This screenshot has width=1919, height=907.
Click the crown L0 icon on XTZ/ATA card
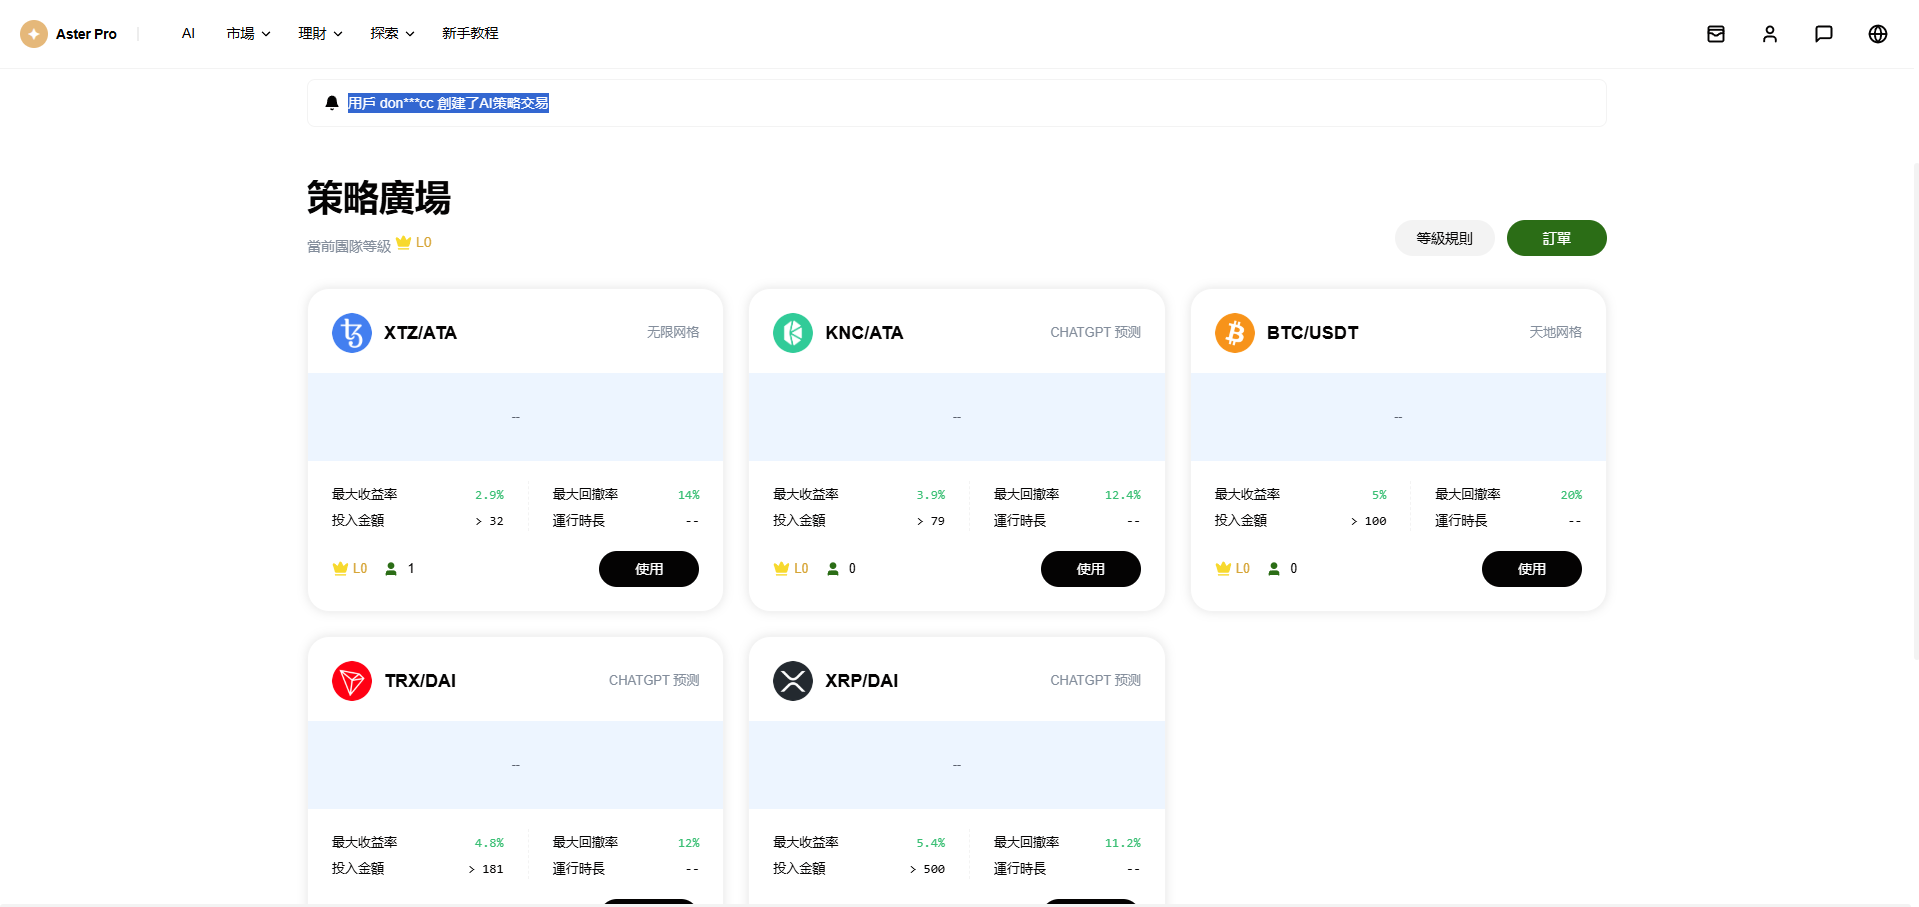coord(340,569)
